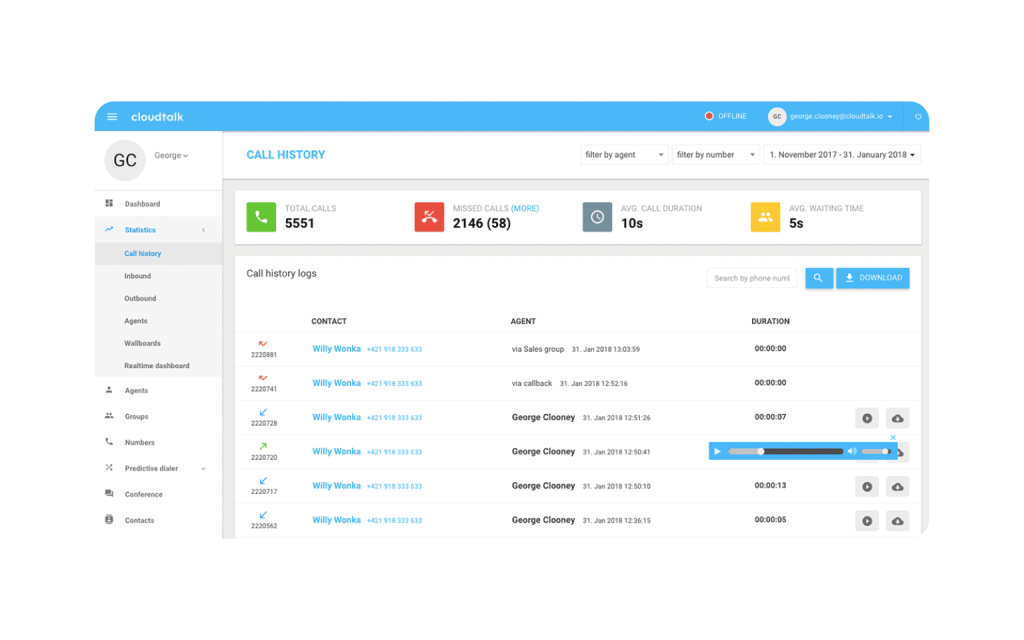The image size is (1024, 640).
Task: Click the Average Call Duration clock icon
Action: [597, 216]
